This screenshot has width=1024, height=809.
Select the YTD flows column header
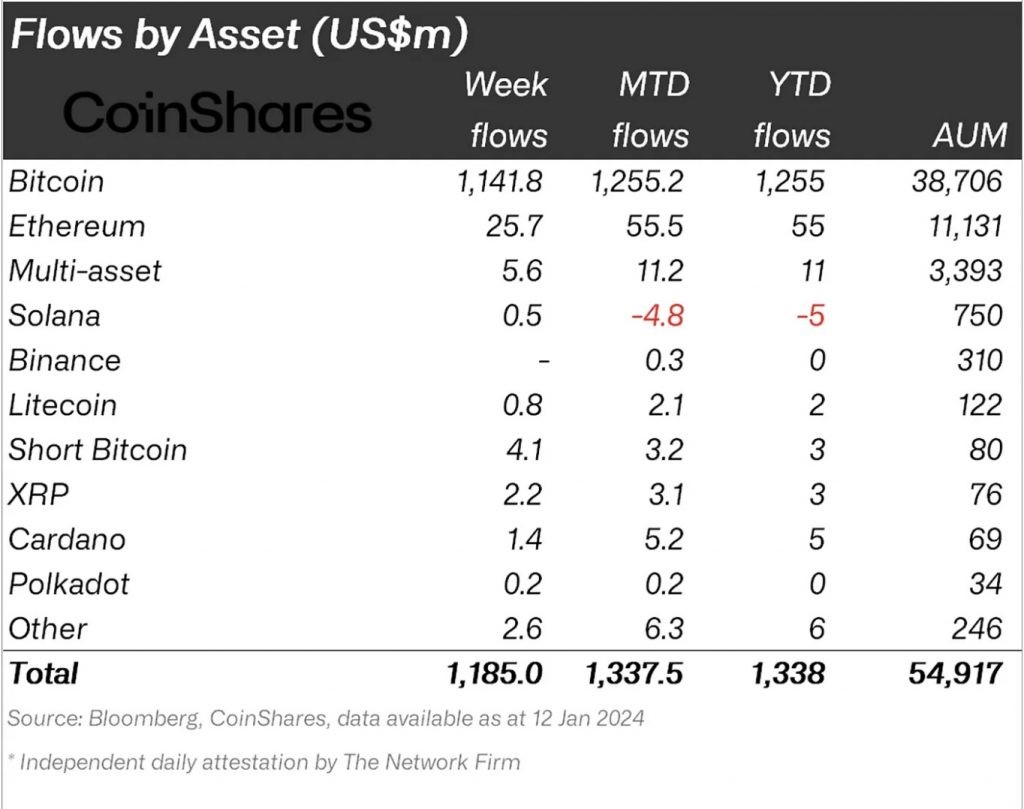coord(792,110)
